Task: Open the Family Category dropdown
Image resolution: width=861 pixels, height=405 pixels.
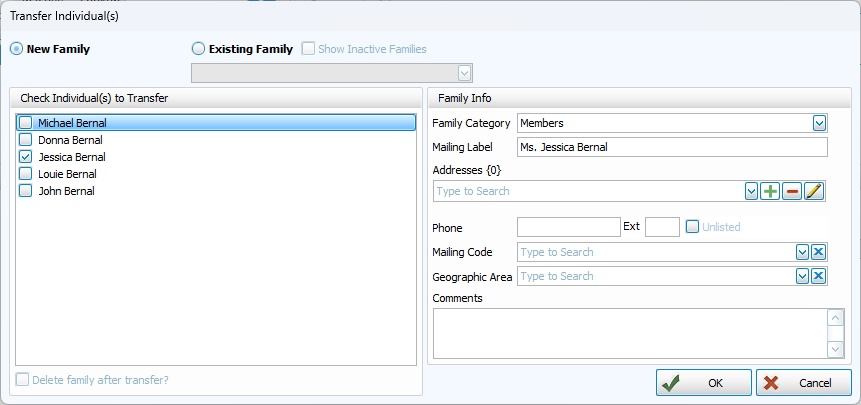Action: click(819, 123)
